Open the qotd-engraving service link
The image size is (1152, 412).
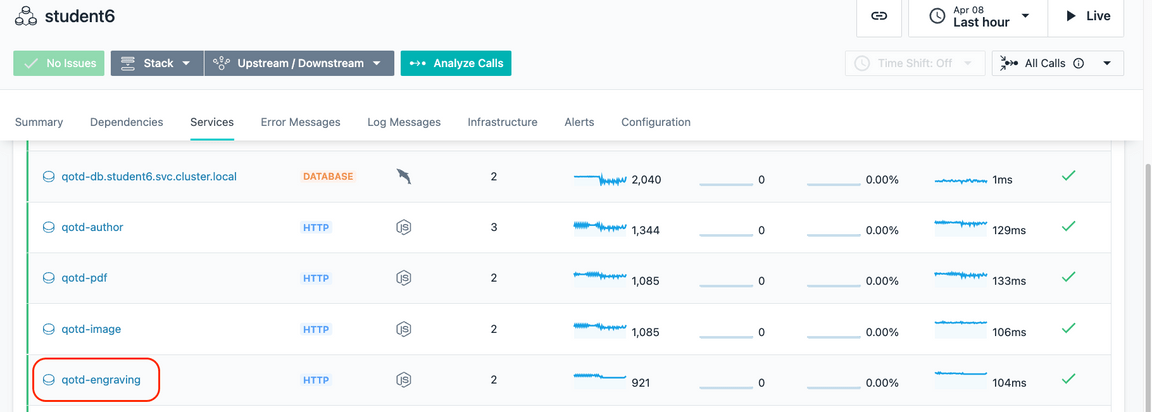pos(101,380)
